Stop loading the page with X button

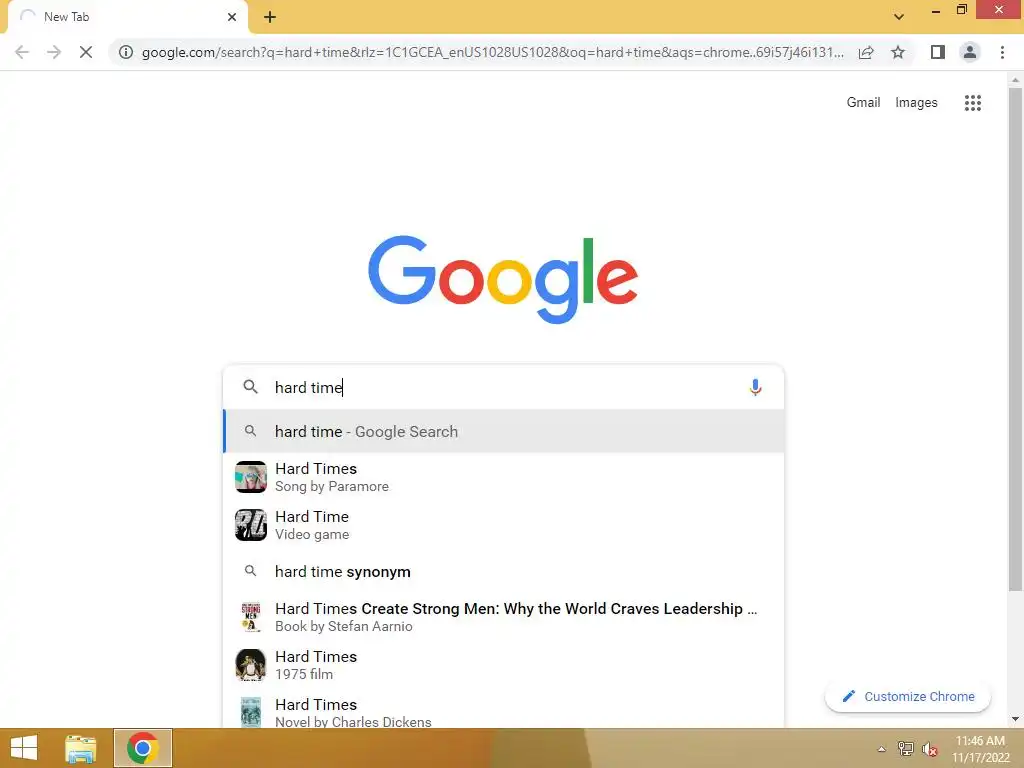point(86,52)
